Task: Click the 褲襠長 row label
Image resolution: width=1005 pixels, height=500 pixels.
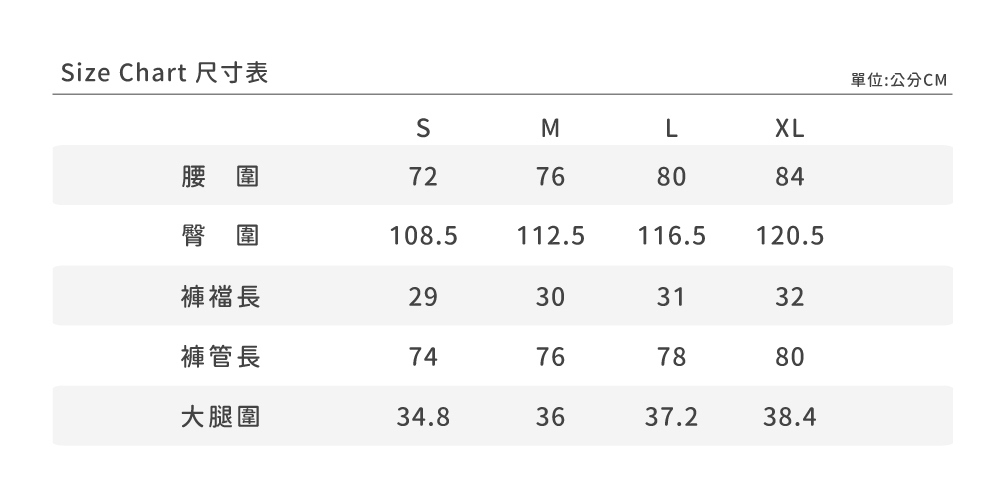Action: point(221,297)
